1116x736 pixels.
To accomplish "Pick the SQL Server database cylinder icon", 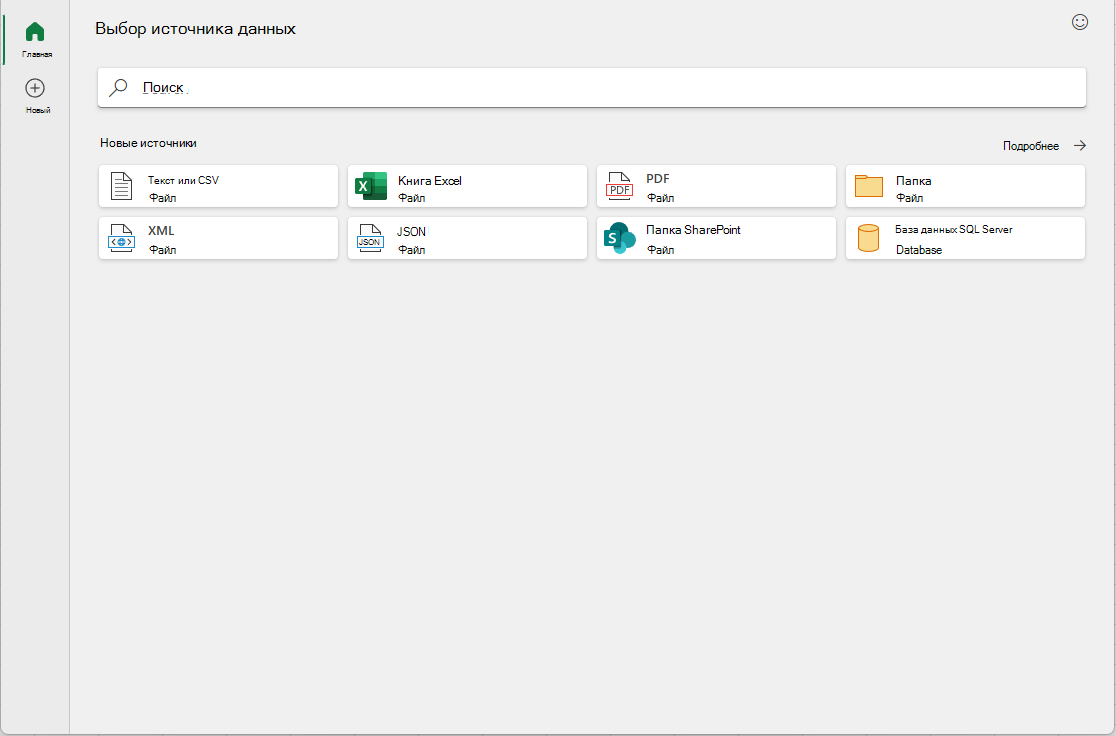I will pyautogui.click(x=868, y=238).
